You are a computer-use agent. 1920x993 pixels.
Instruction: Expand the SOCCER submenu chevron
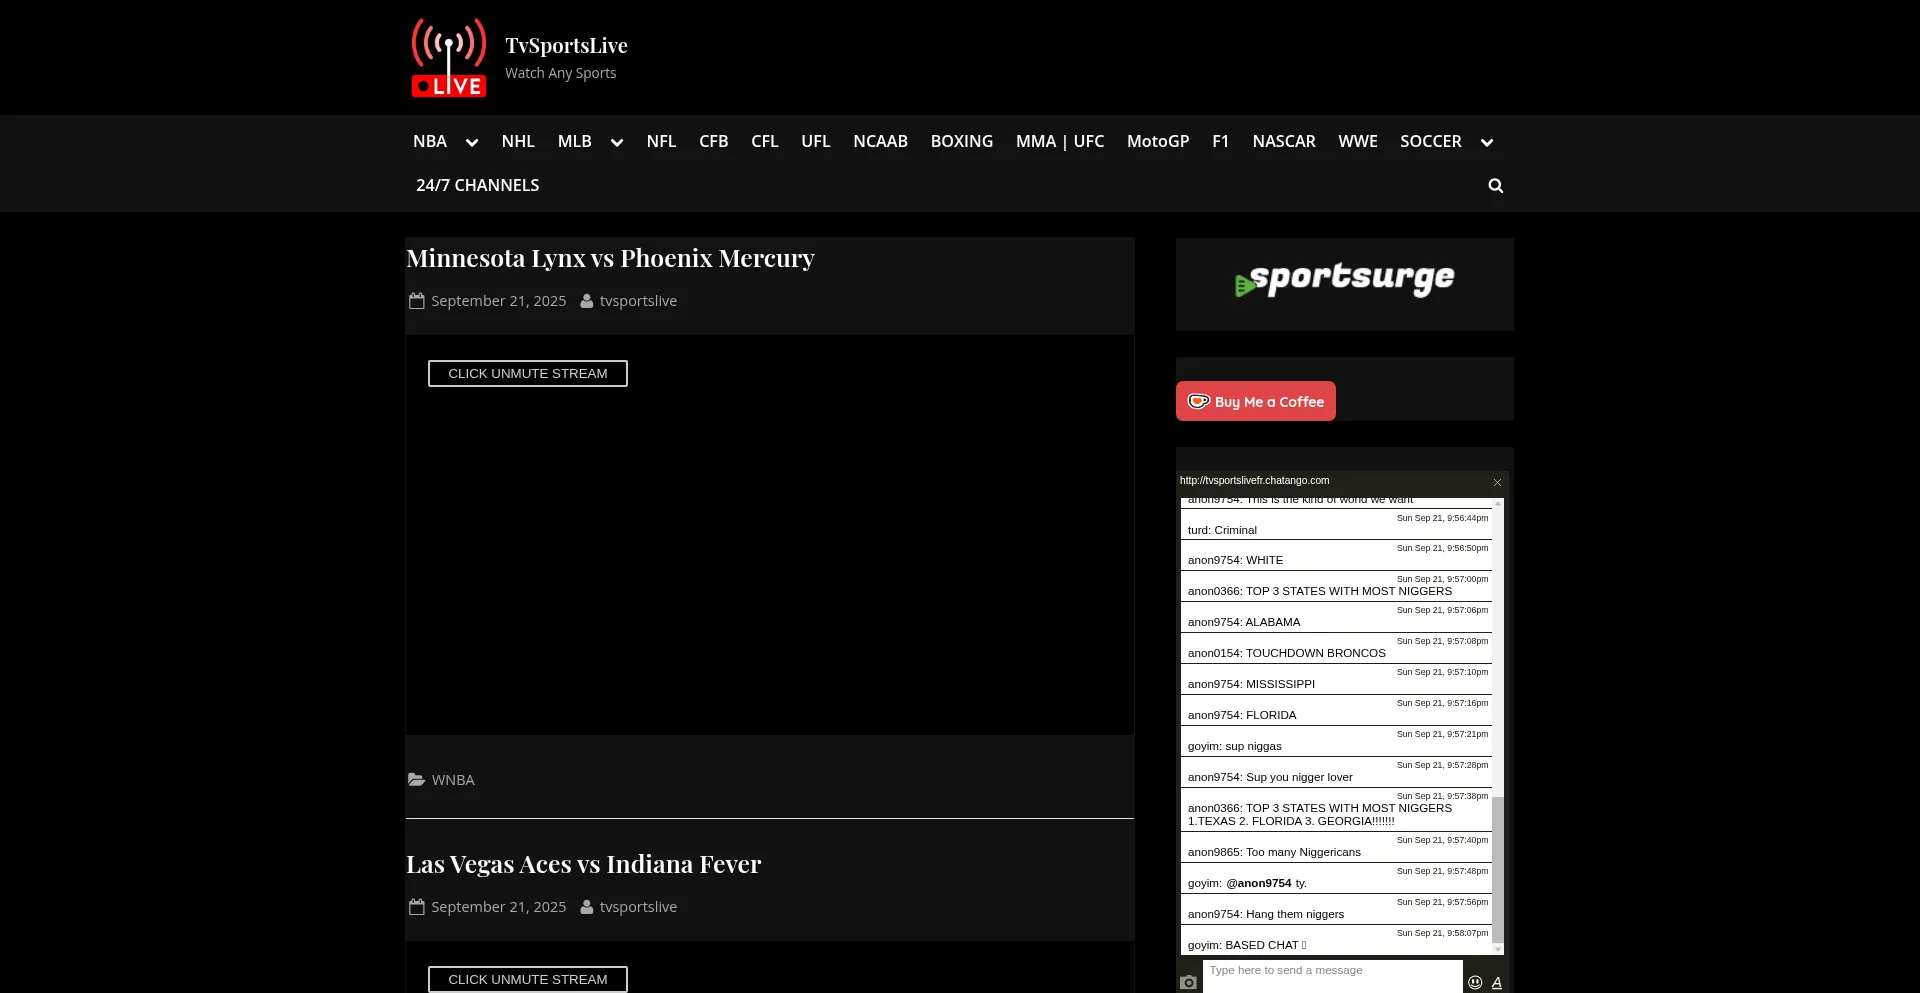[1487, 143]
